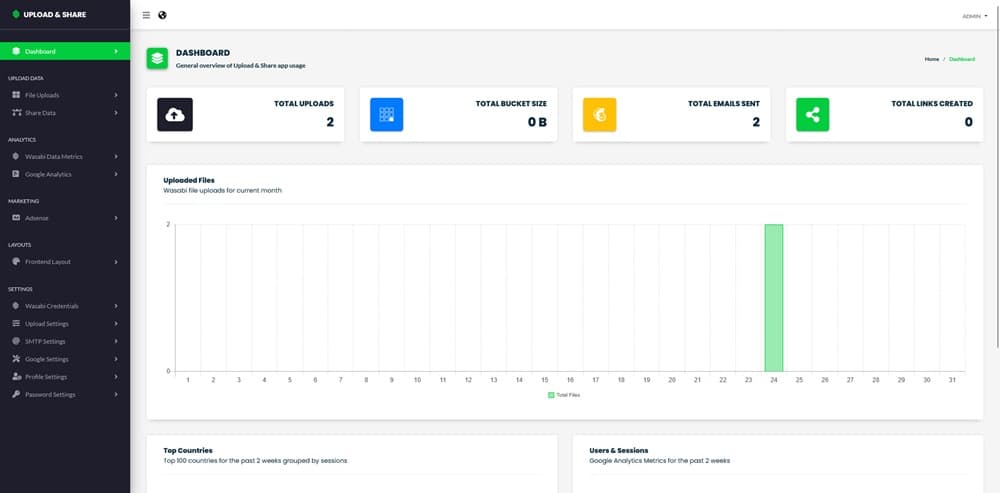Image resolution: width=1000 pixels, height=493 pixels.
Task: Click the Total Bucket Size blue icon
Action: tap(386, 115)
